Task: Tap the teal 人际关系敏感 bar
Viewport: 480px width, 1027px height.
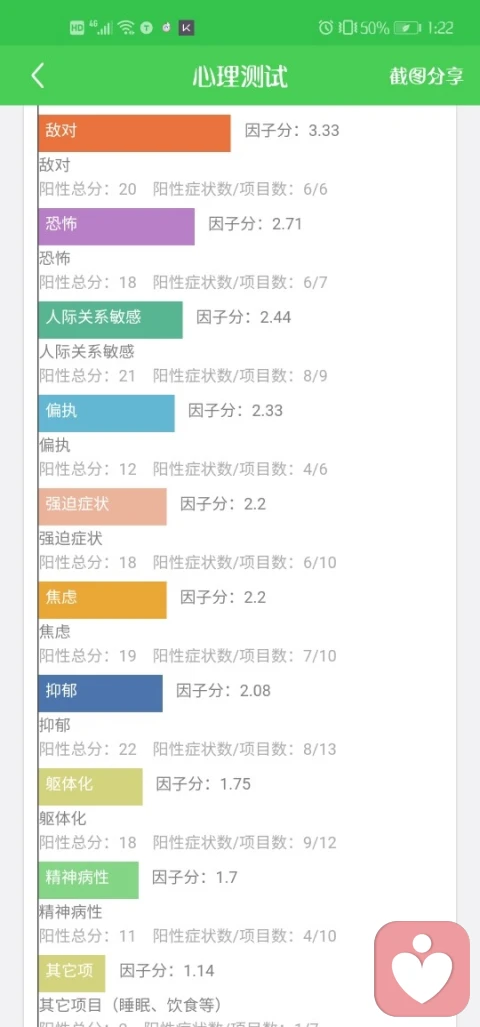Action: click(x=110, y=320)
